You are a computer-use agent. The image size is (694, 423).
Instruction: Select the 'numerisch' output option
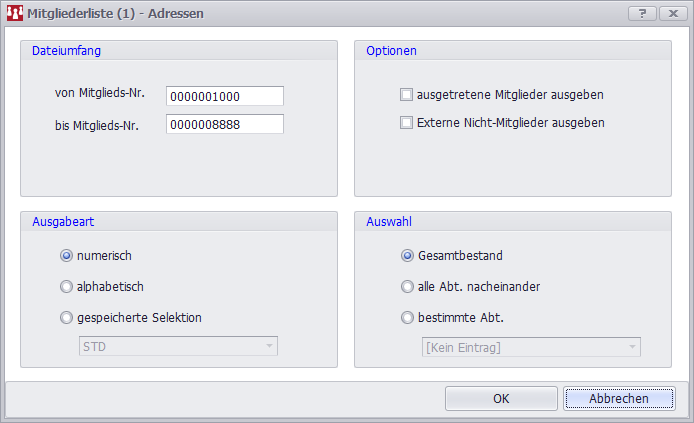pos(67,255)
